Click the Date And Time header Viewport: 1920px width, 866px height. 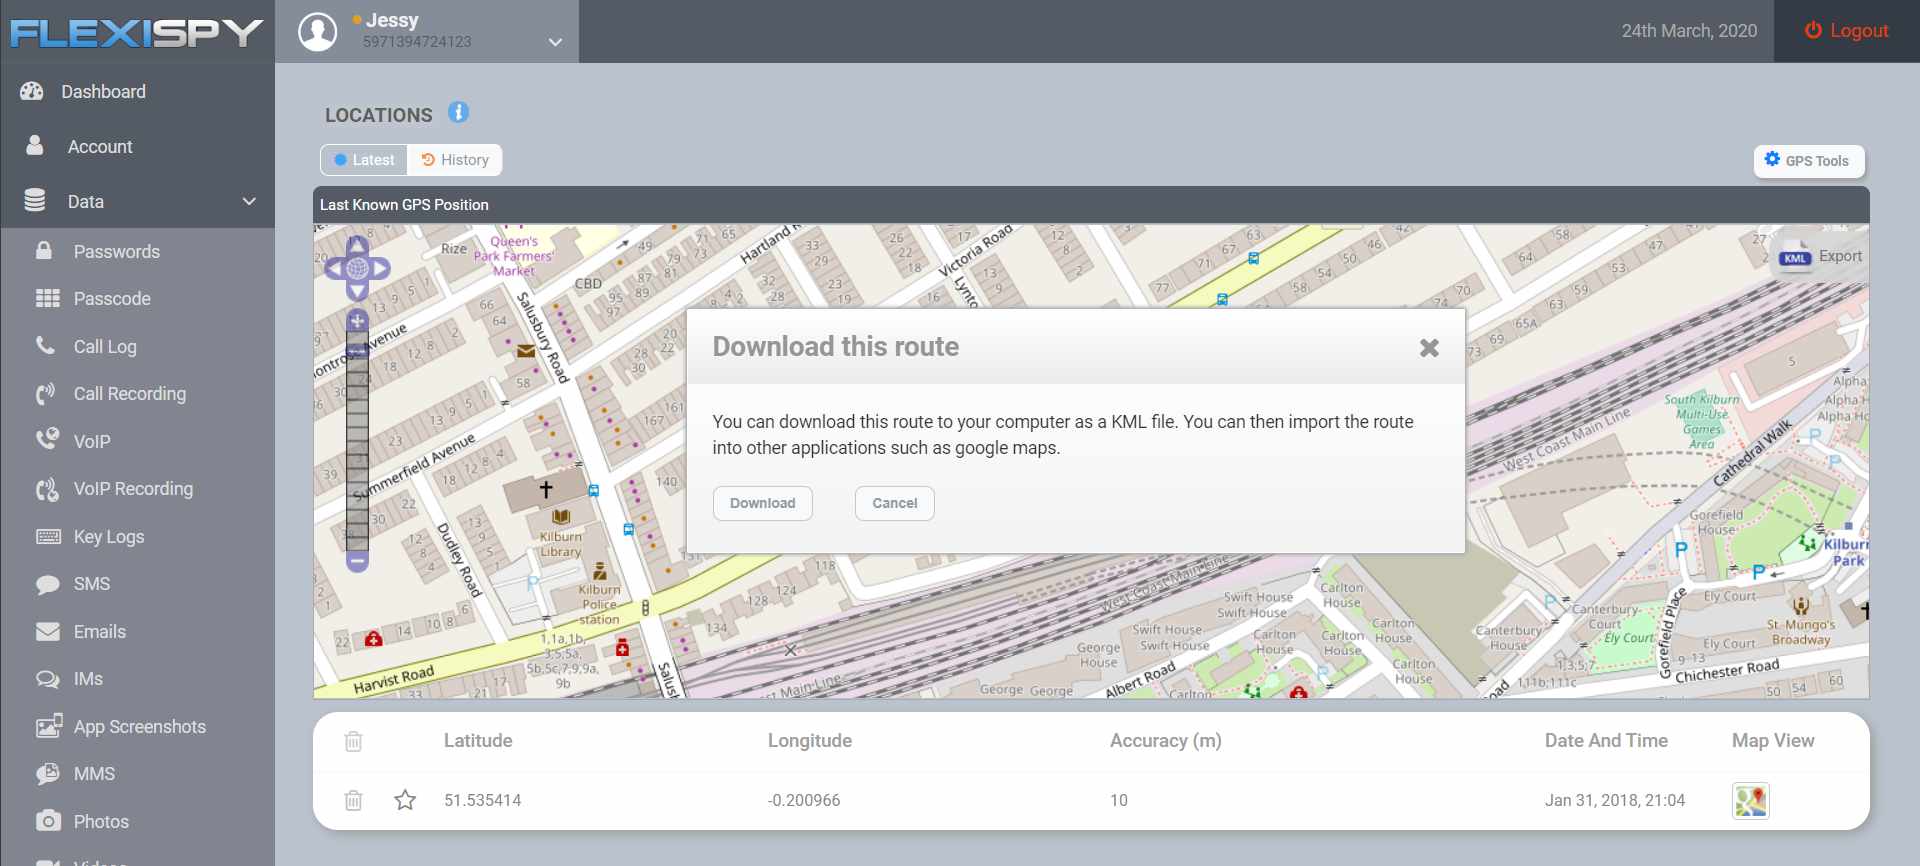[1606, 741]
